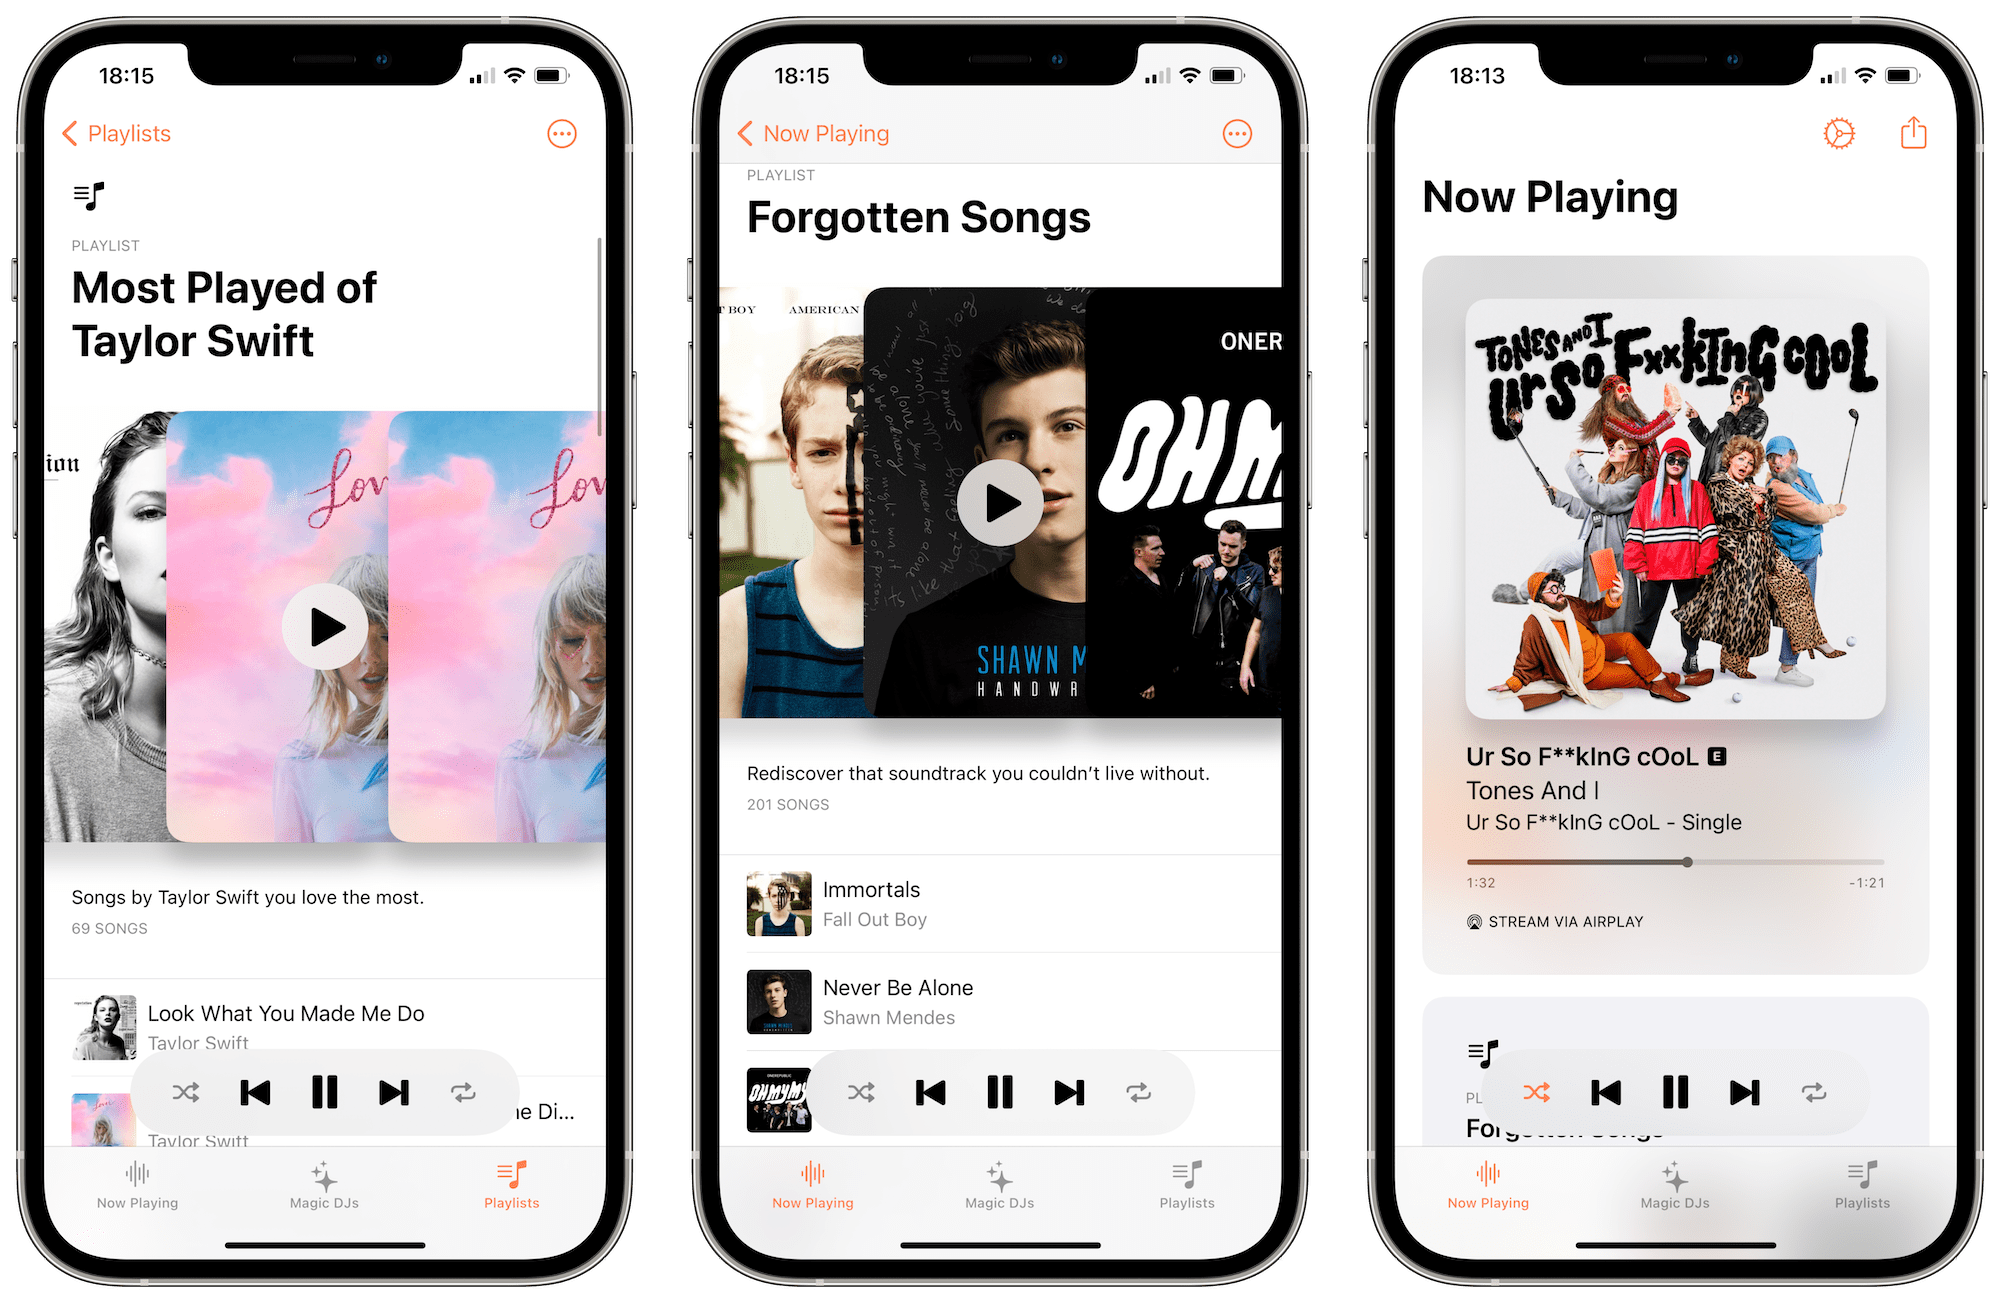
Task: Tap the timer/clock icon on right phone
Action: [1835, 133]
